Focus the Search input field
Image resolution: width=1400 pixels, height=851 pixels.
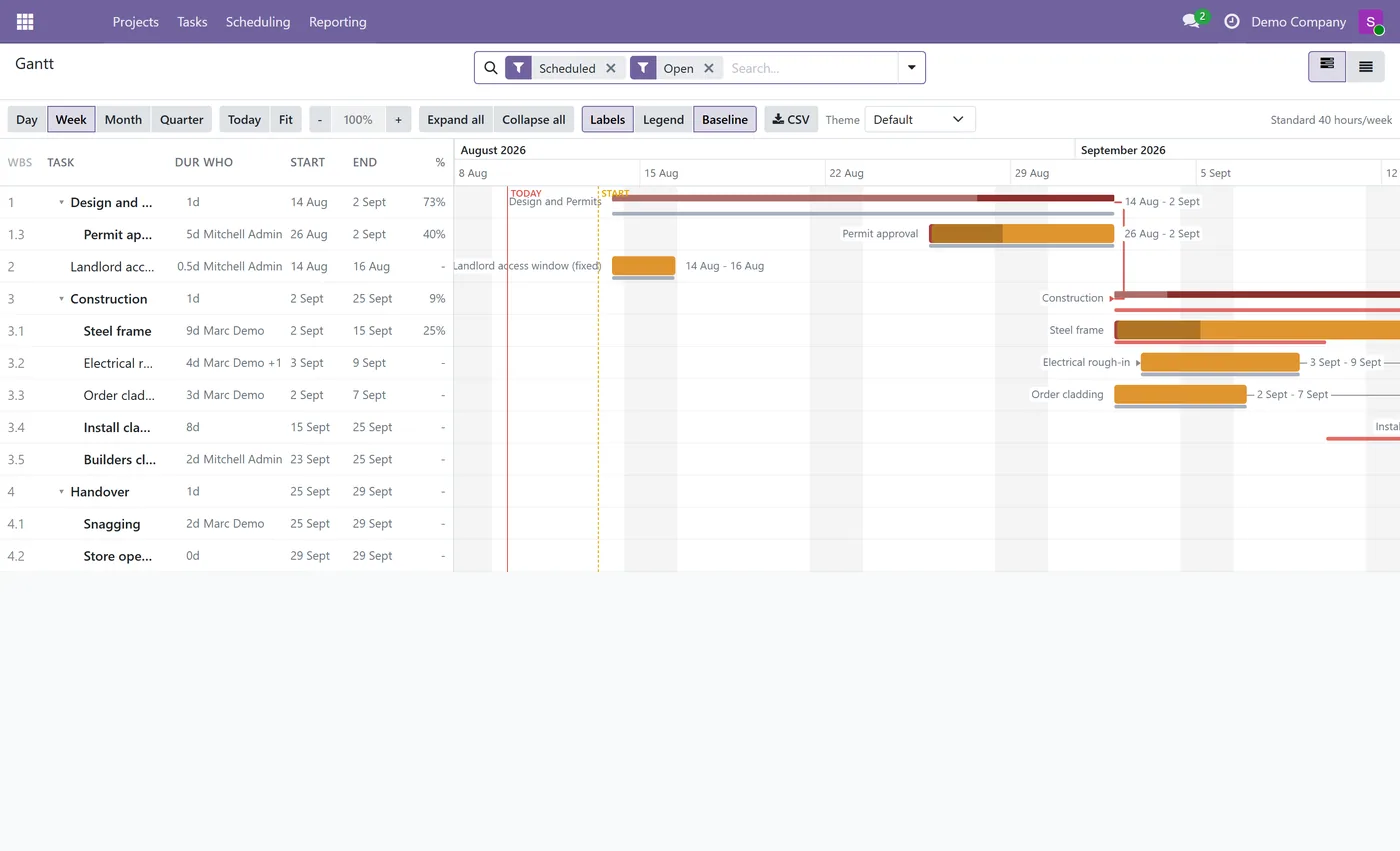[810, 68]
